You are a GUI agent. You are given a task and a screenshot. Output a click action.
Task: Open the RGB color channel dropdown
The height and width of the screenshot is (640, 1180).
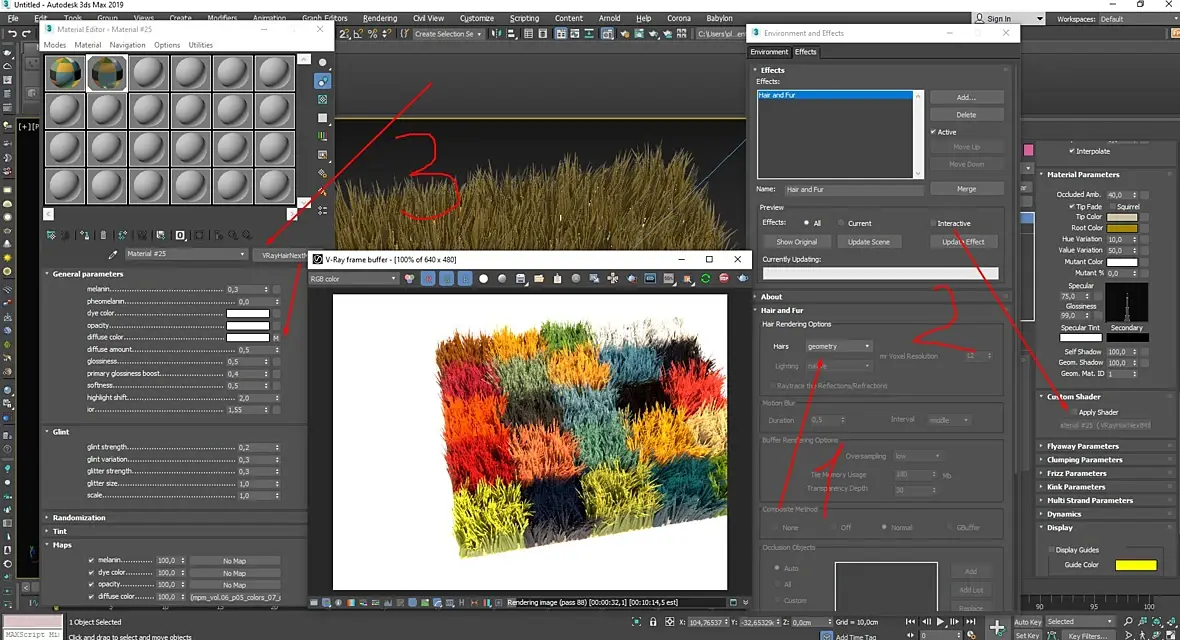click(x=353, y=279)
